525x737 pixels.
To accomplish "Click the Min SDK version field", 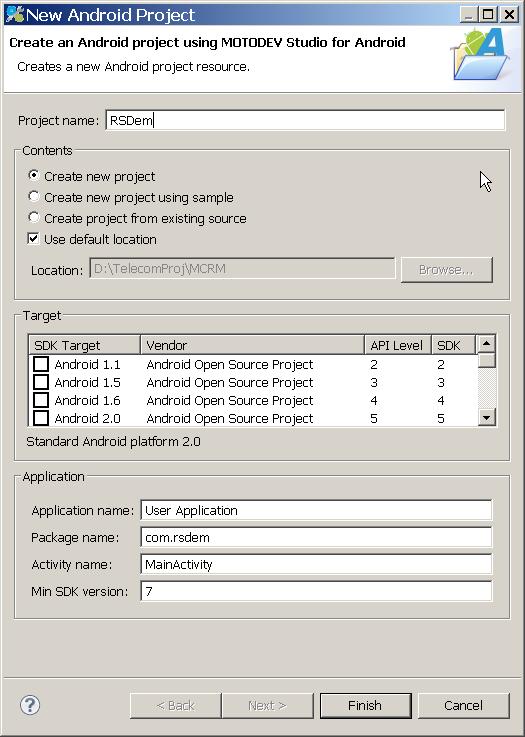I will tap(316, 591).
